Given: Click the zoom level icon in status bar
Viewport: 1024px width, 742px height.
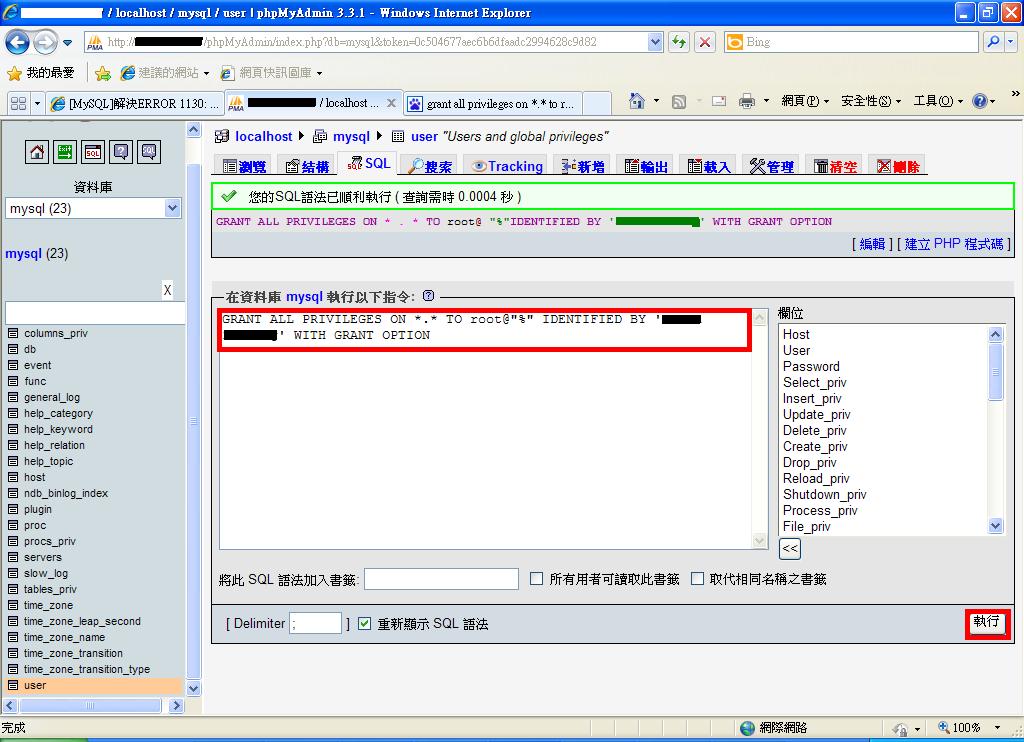Looking at the screenshot, I should pyautogui.click(x=944, y=727).
